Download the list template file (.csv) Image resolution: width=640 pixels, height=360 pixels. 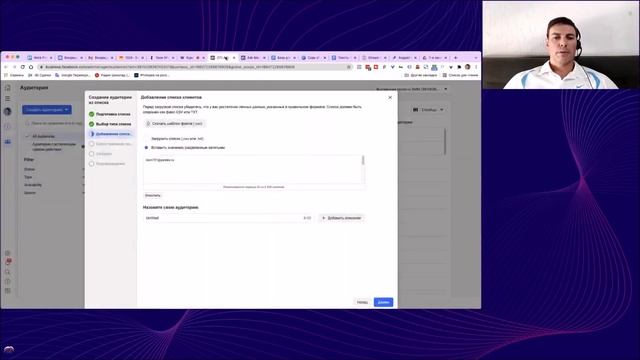[174, 123]
